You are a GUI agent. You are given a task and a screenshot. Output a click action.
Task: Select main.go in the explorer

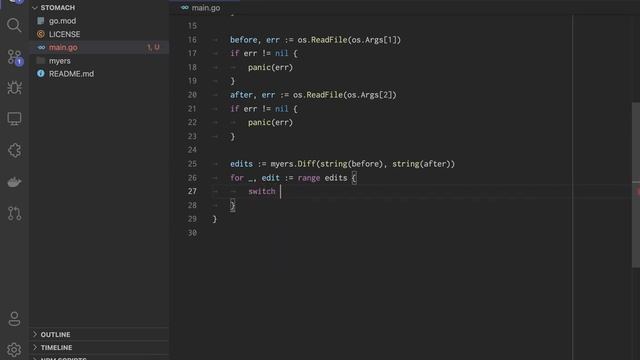pyautogui.click(x=99, y=47)
